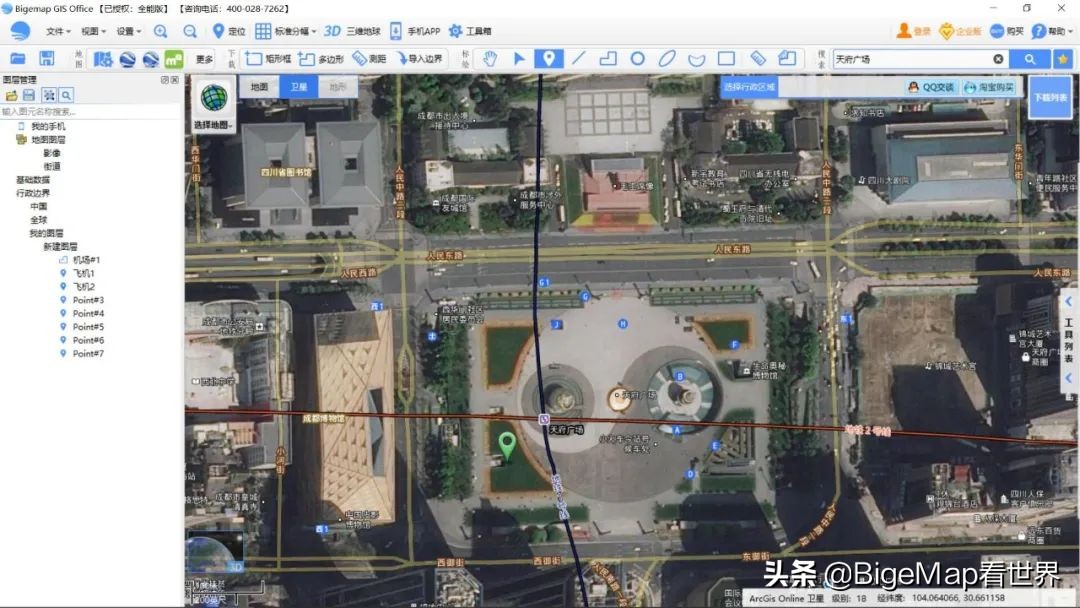The image size is (1080, 608).
Task: Select the green m map source icon
Action: click(174, 59)
